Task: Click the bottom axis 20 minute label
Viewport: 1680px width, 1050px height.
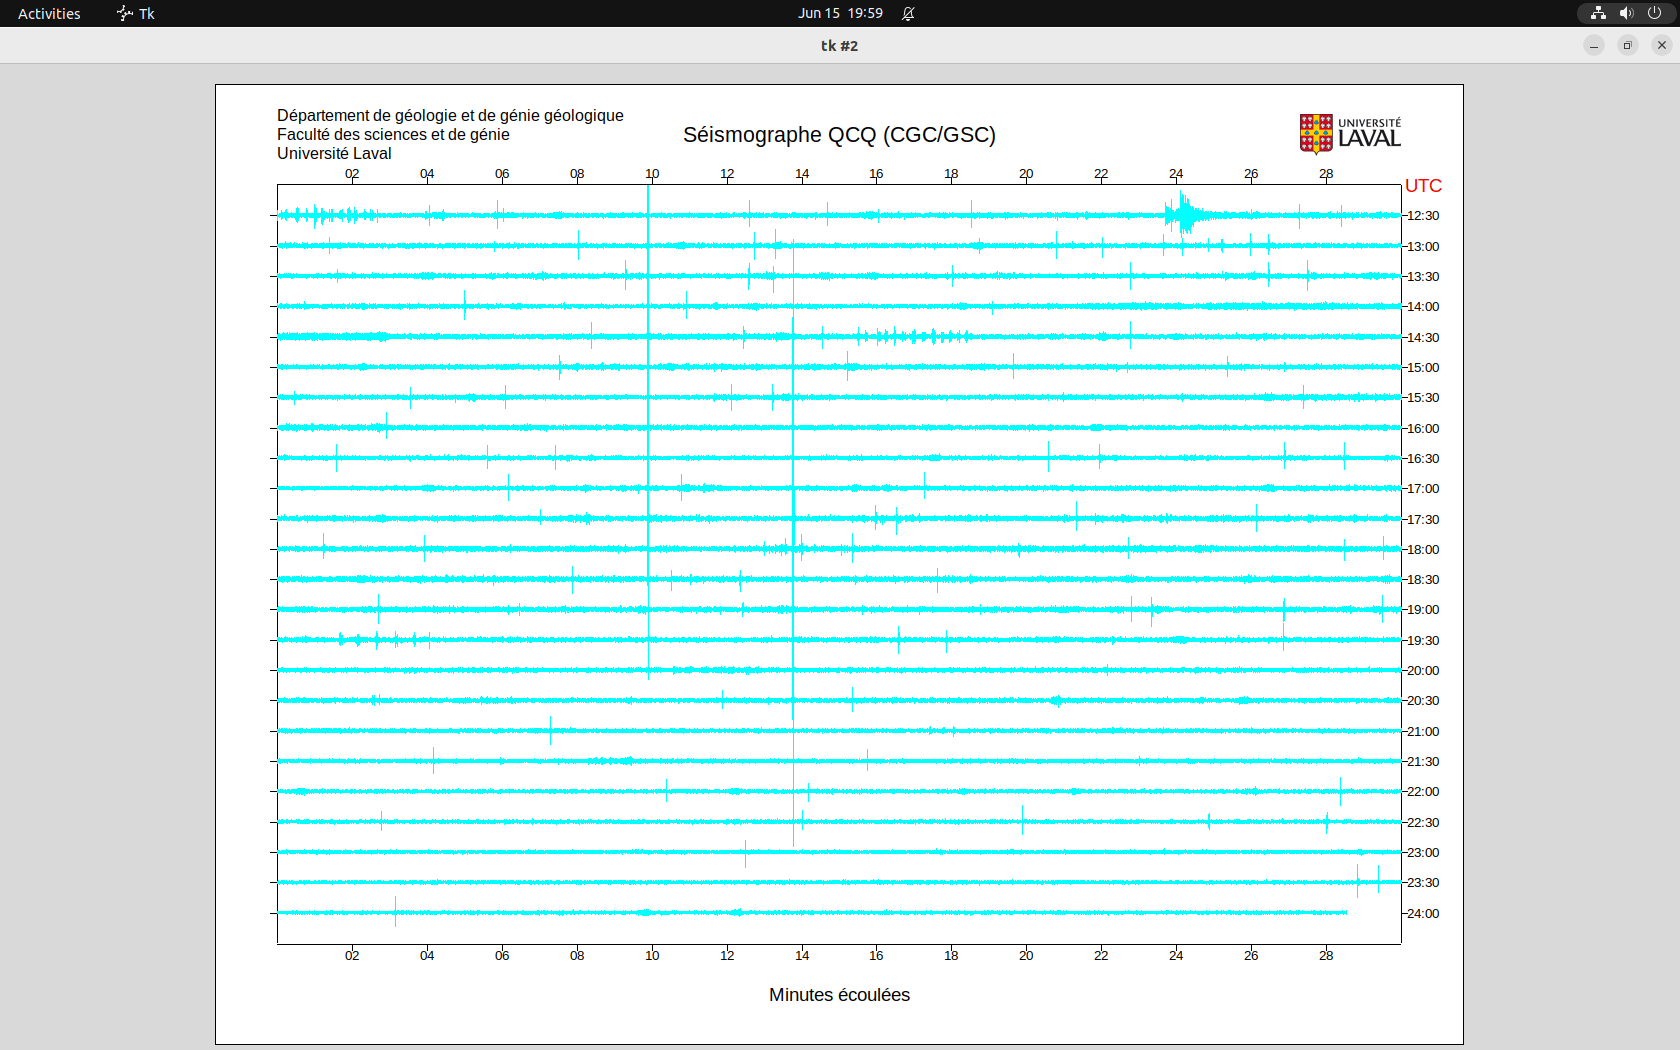Action: (x=1026, y=956)
